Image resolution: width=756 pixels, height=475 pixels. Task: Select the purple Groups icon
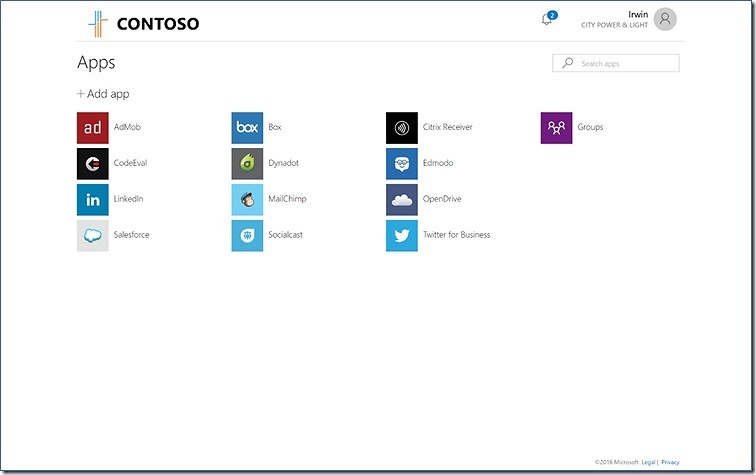tap(556, 128)
